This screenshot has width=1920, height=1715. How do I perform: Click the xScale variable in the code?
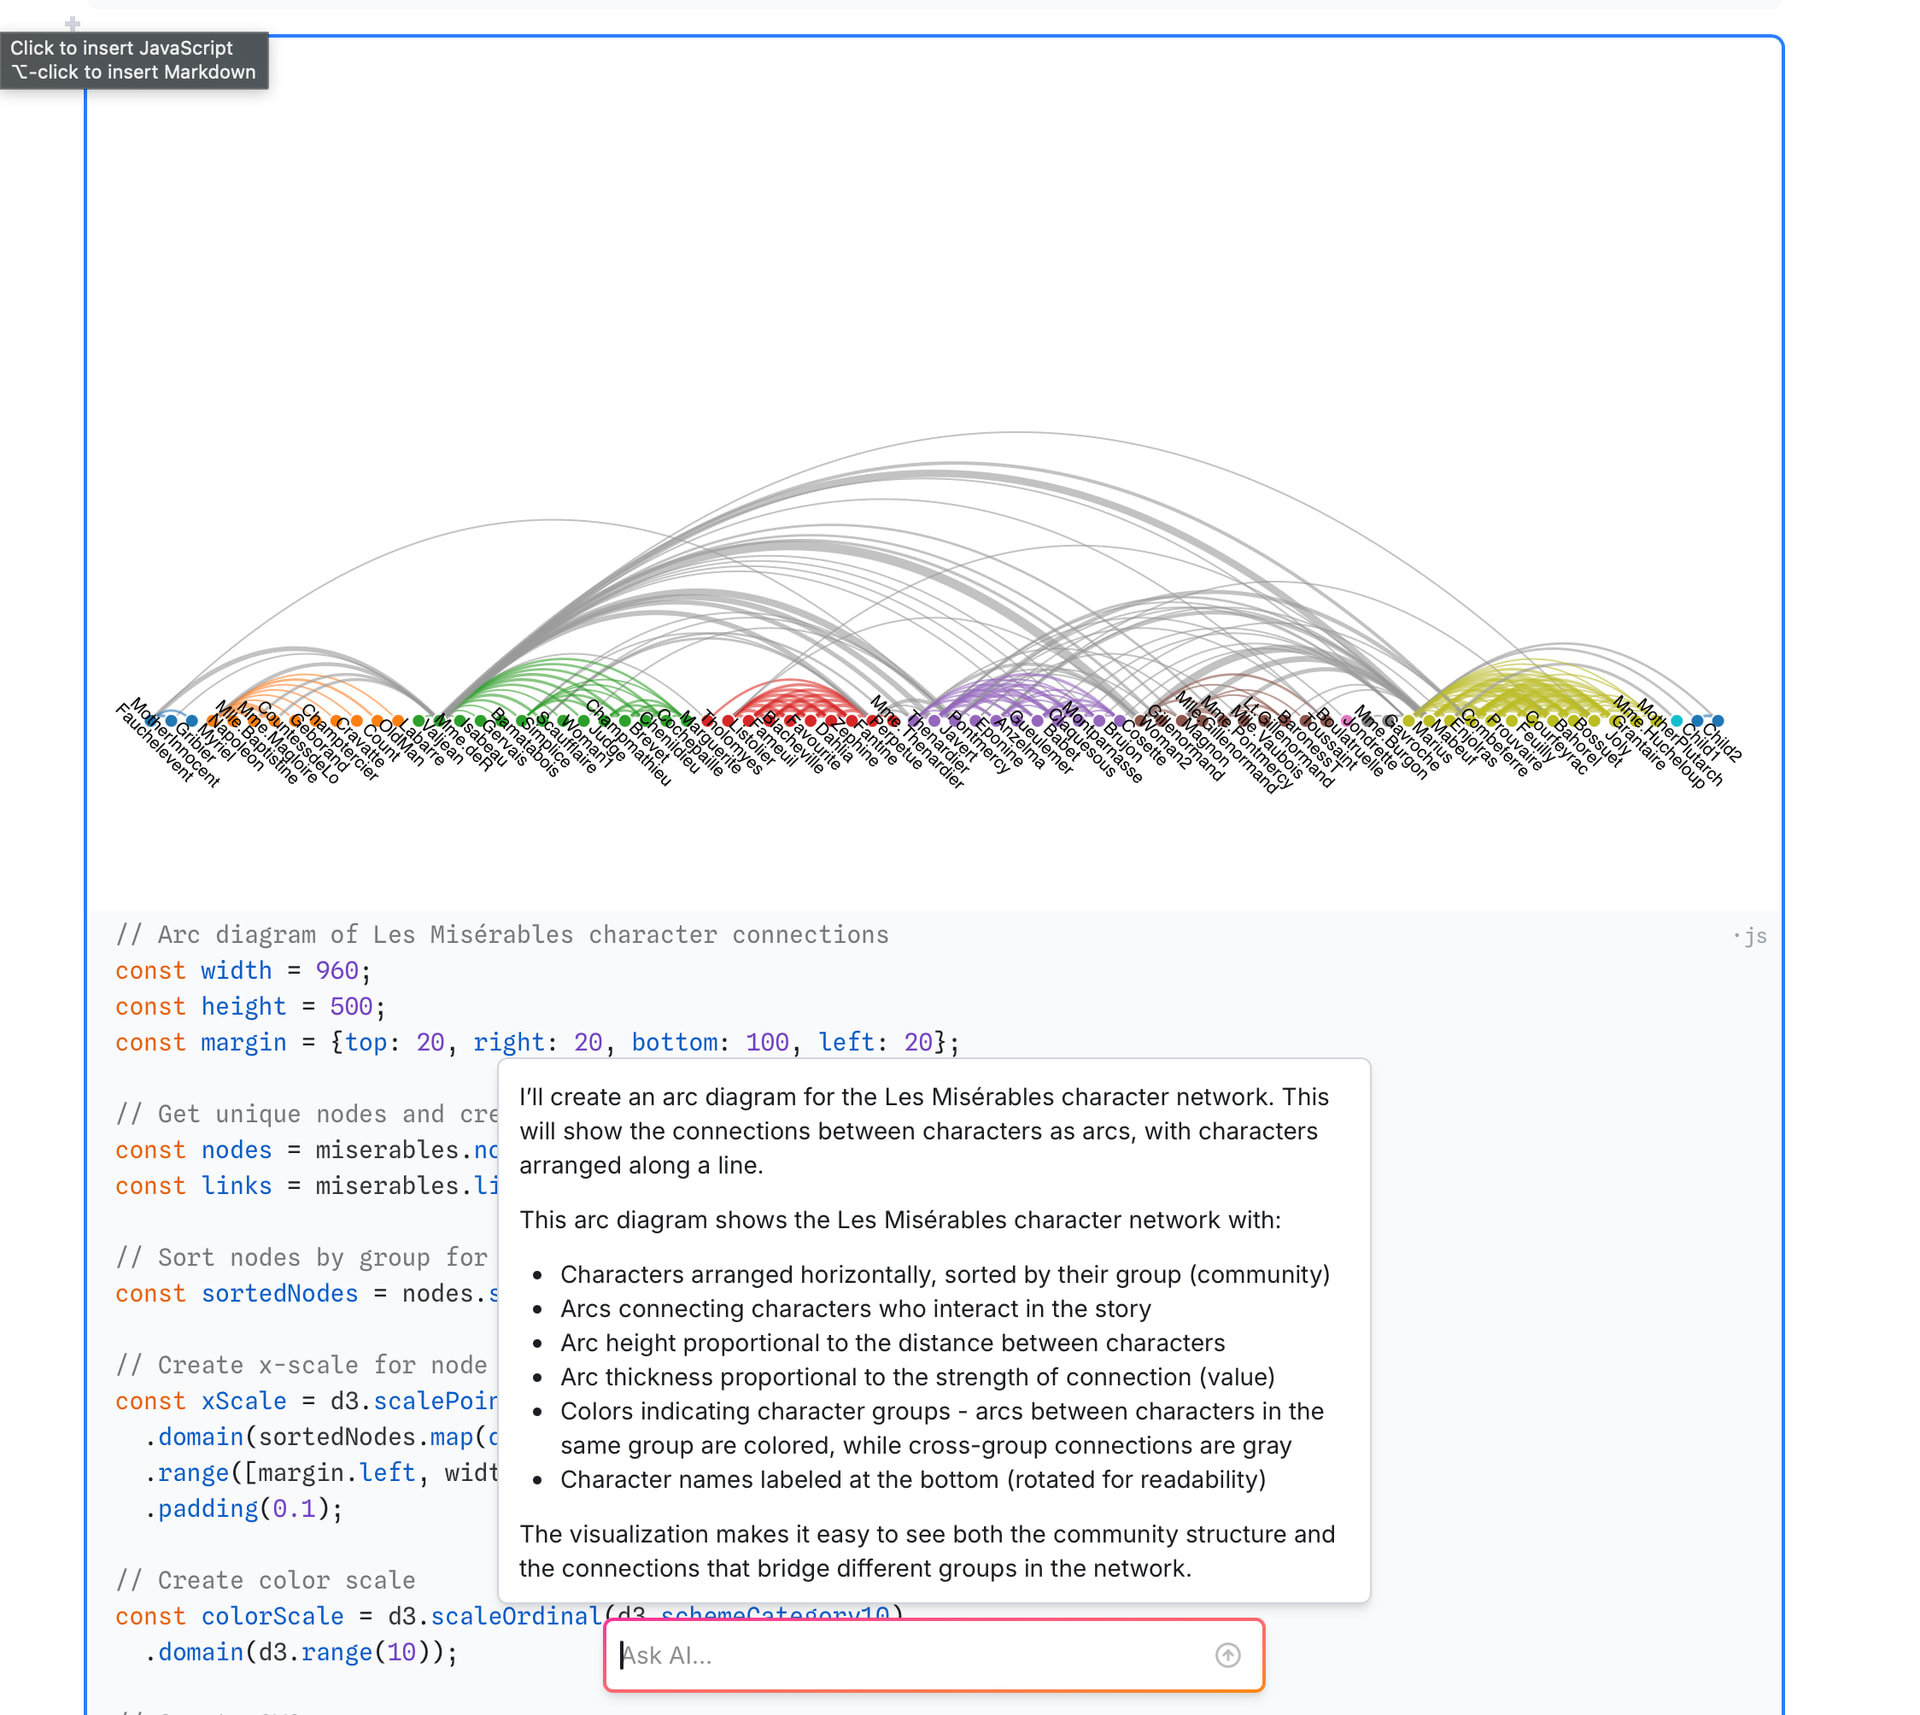click(243, 1400)
